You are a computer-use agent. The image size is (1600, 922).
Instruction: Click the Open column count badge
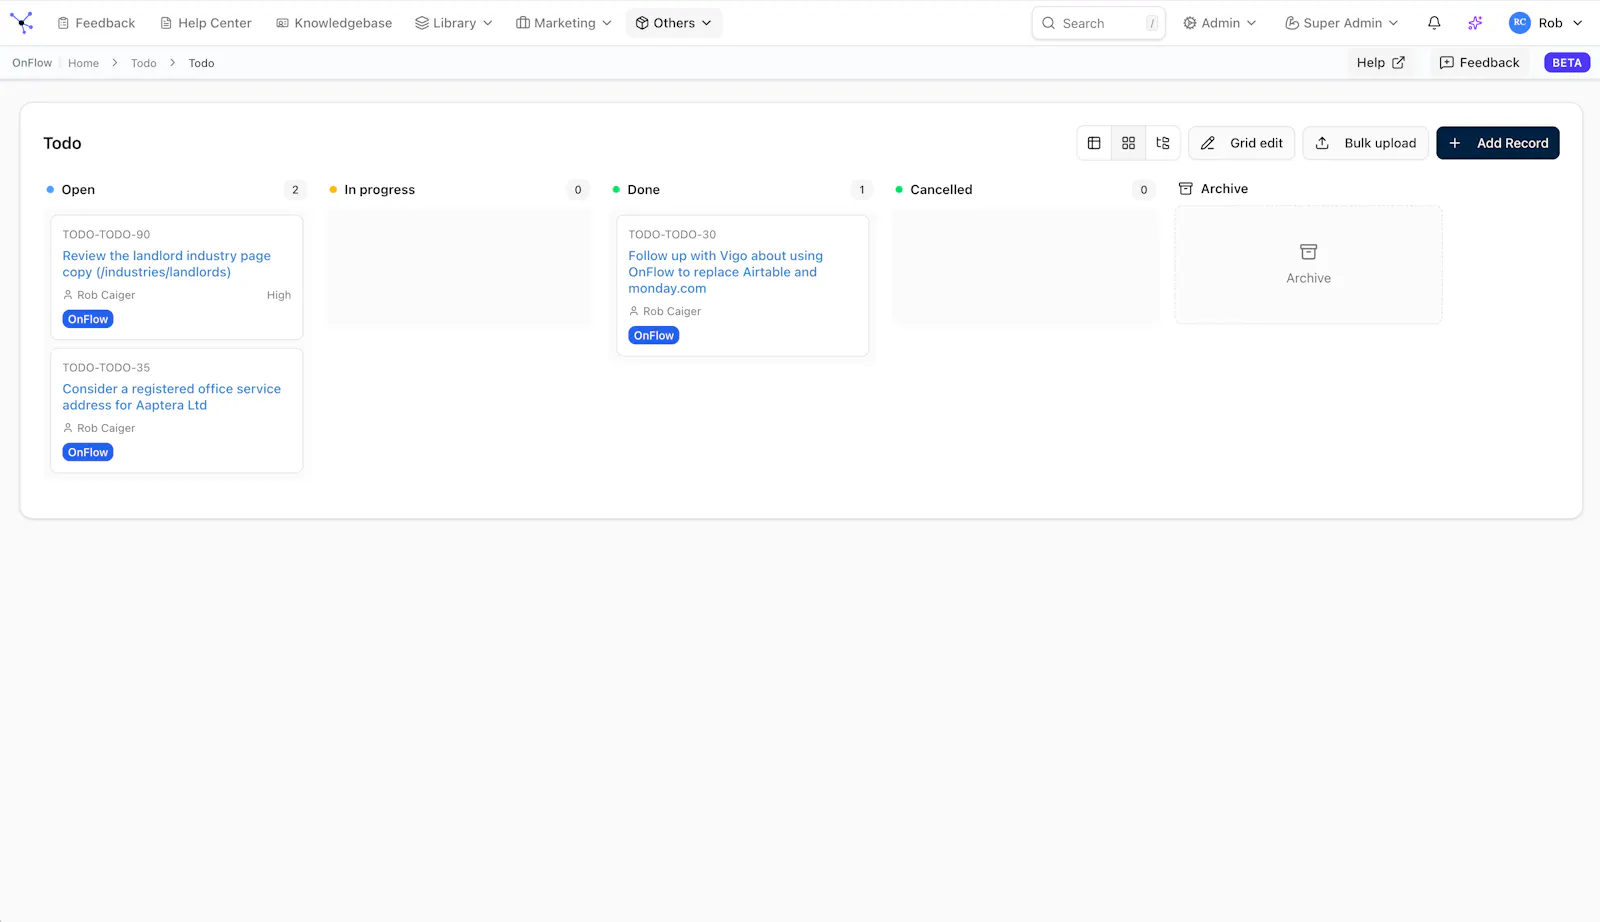(x=295, y=190)
